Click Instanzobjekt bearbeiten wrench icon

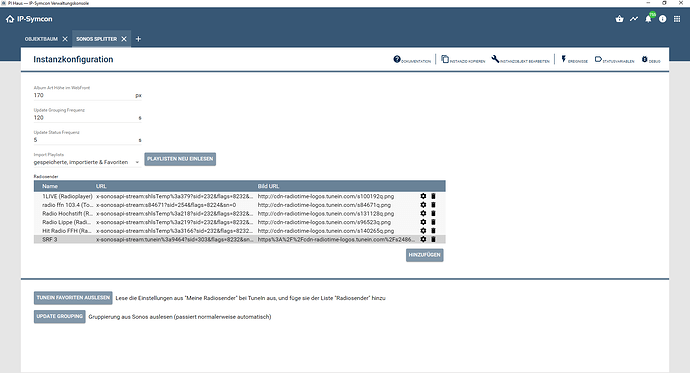495,59
